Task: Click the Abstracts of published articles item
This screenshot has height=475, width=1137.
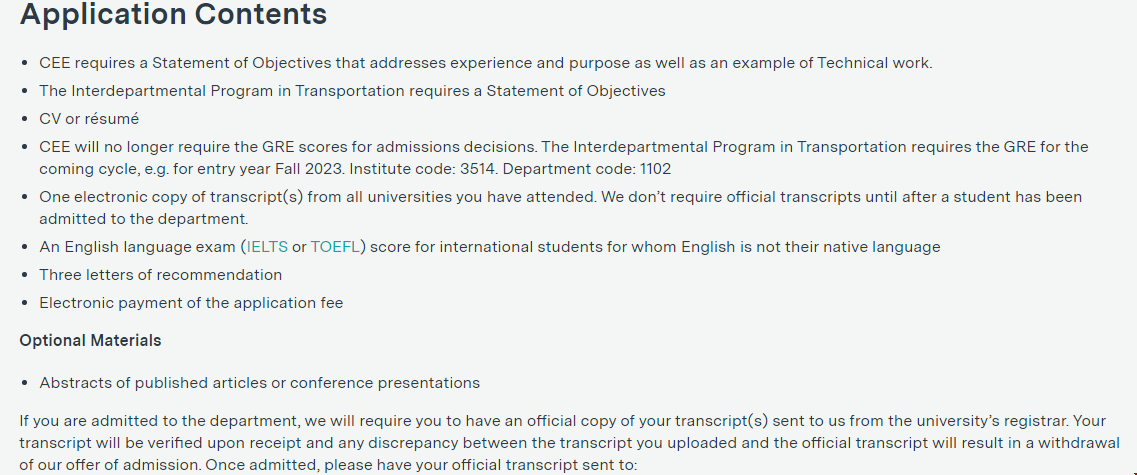Action: pyautogui.click(x=260, y=383)
